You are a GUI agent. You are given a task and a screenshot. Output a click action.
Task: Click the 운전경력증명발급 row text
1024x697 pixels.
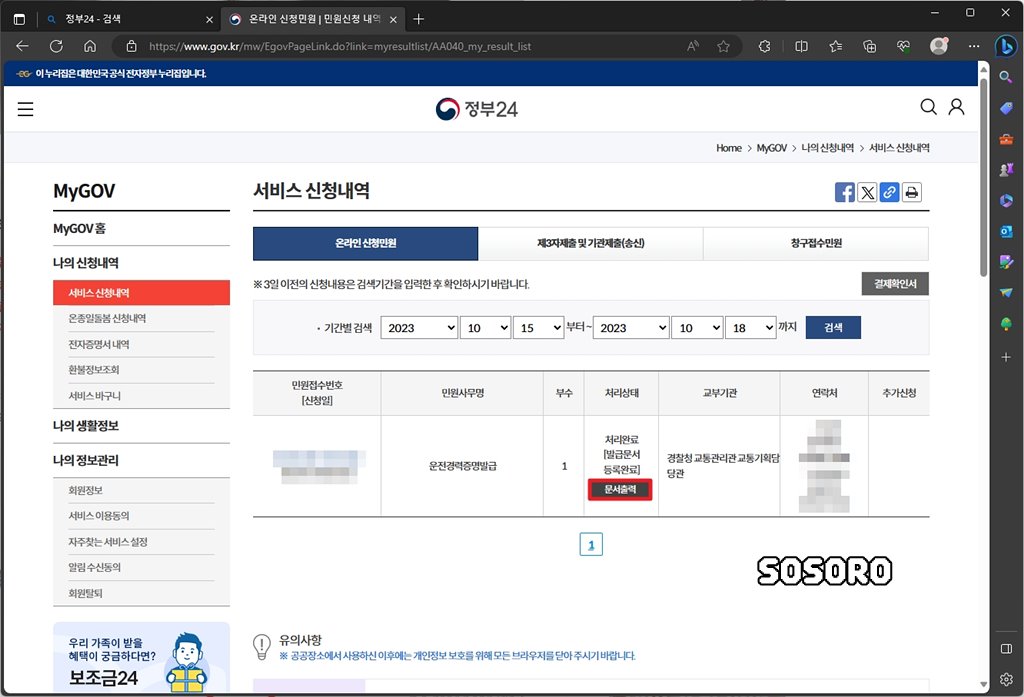tap(462, 466)
